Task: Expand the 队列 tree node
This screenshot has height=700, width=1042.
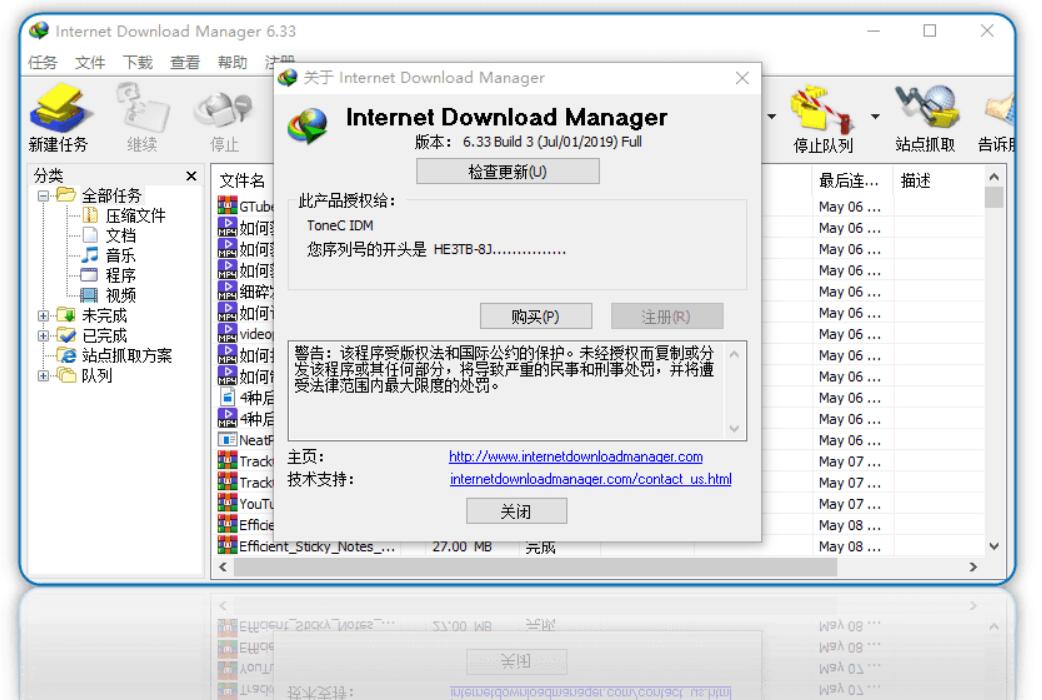Action: click(43, 376)
